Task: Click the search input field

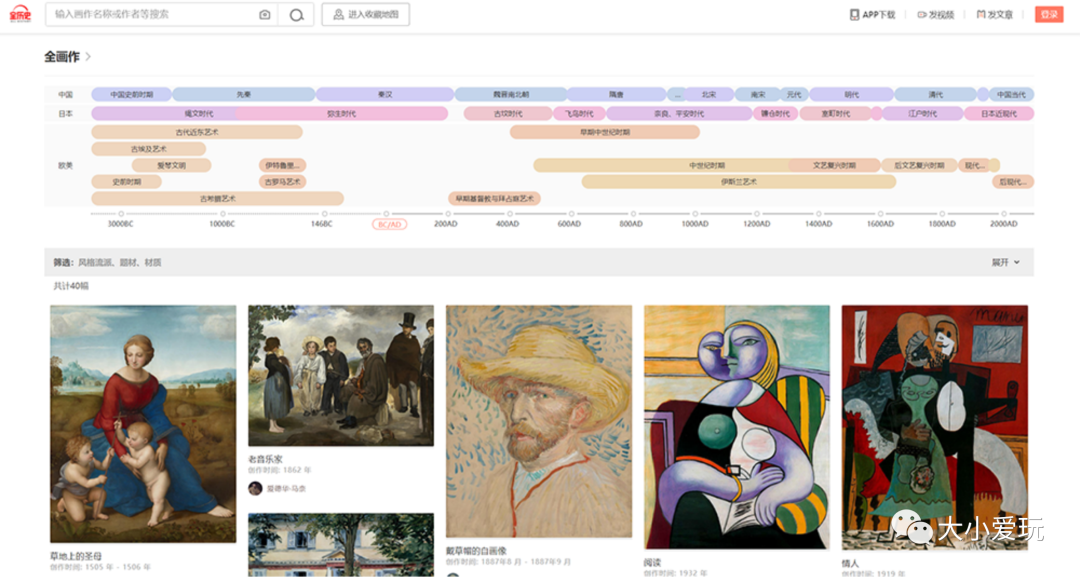Action: [150, 15]
